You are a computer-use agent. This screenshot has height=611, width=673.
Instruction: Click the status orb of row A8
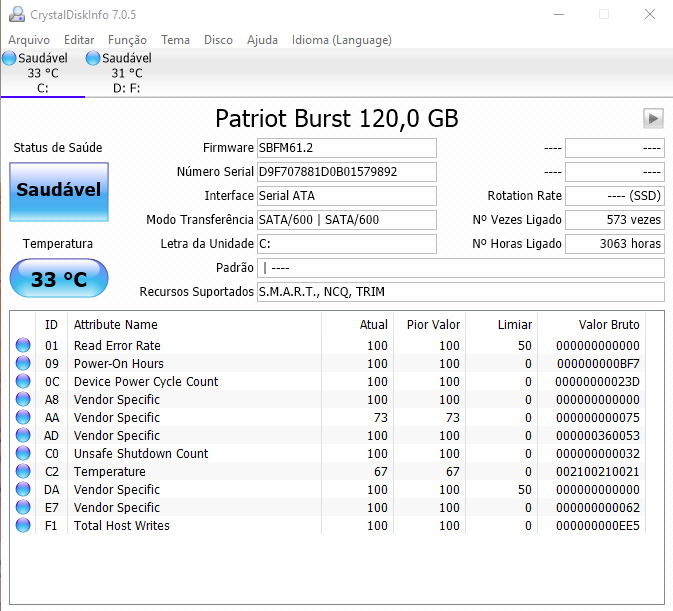click(23, 399)
